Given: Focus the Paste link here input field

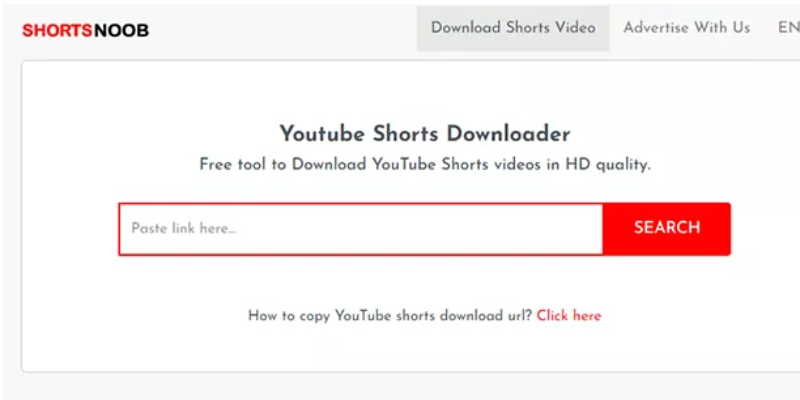Looking at the screenshot, I should [x=361, y=229].
